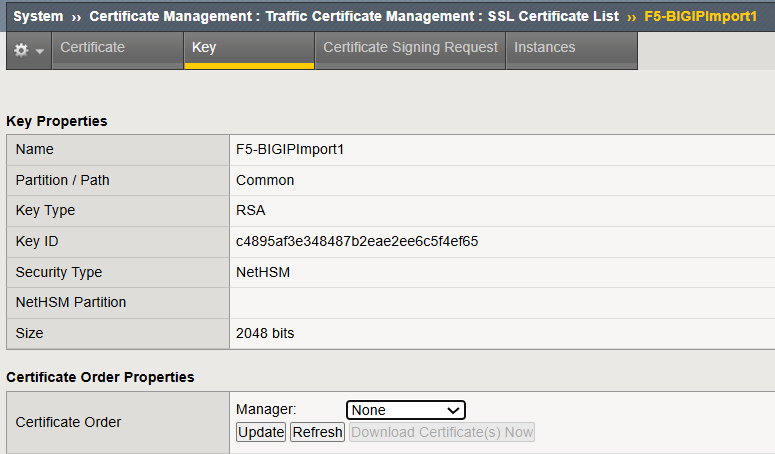
Task: Click the Key Properties heading
Action: (x=57, y=121)
